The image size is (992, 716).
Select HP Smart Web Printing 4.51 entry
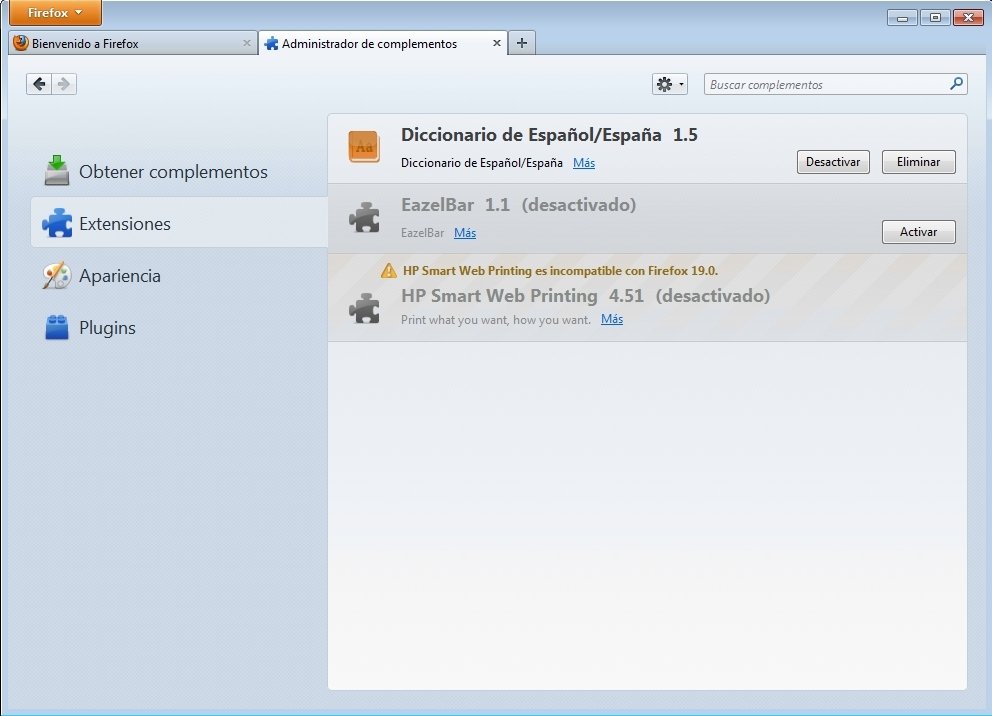tap(647, 298)
